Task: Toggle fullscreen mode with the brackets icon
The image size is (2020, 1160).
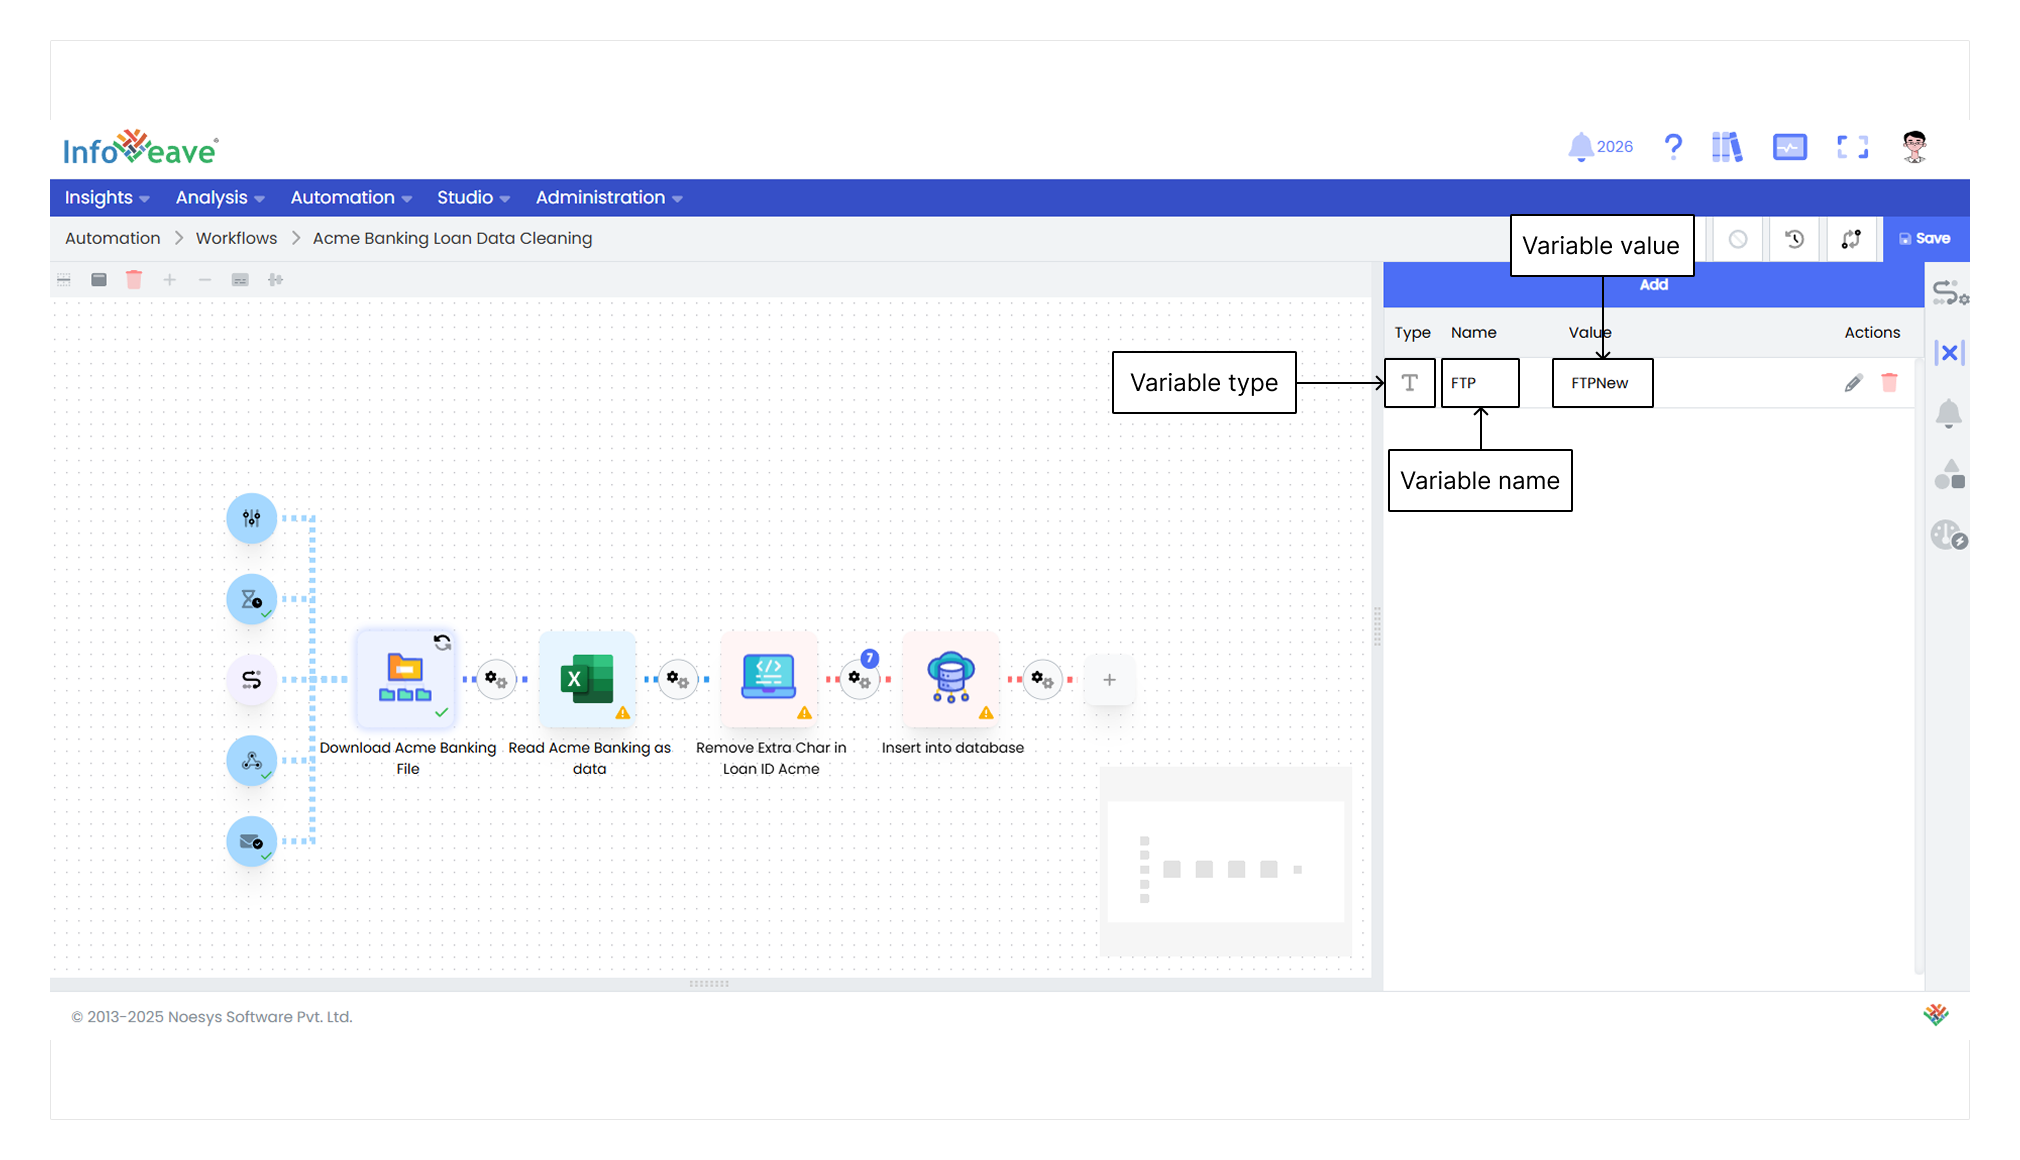Action: coord(1852,147)
